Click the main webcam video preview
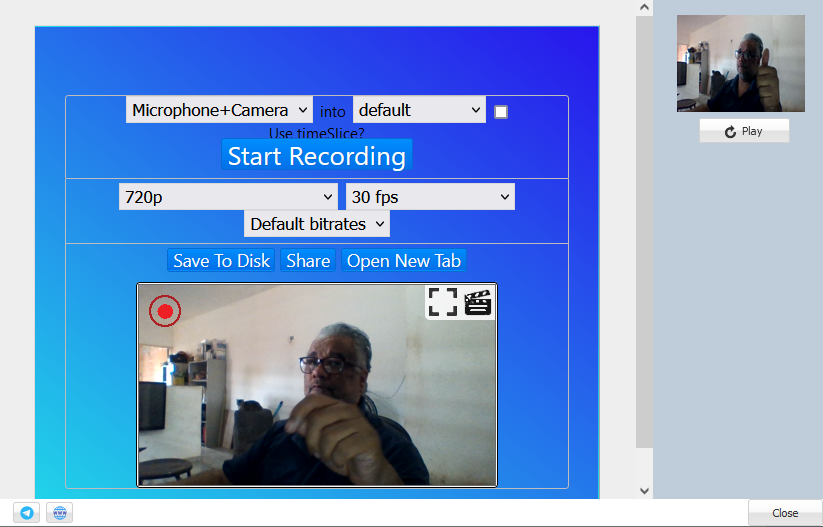Image resolution: width=823 pixels, height=527 pixels. click(x=317, y=385)
